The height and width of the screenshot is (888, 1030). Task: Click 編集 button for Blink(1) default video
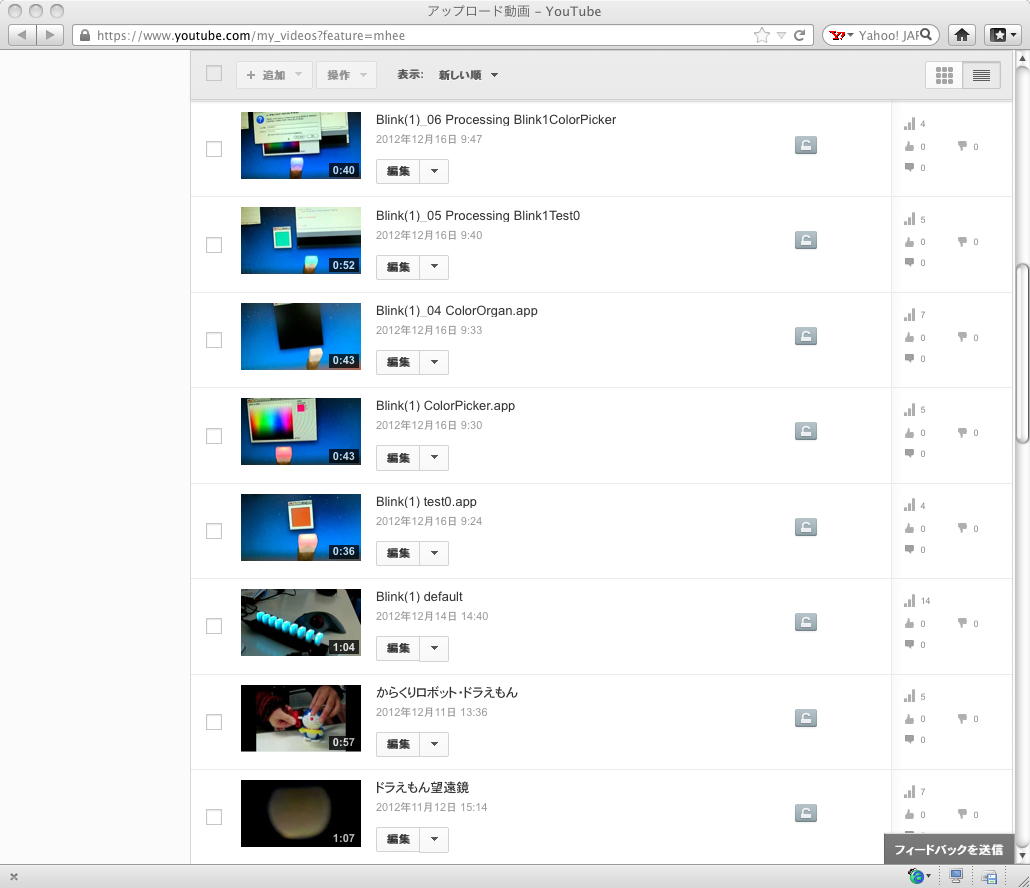pos(398,648)
